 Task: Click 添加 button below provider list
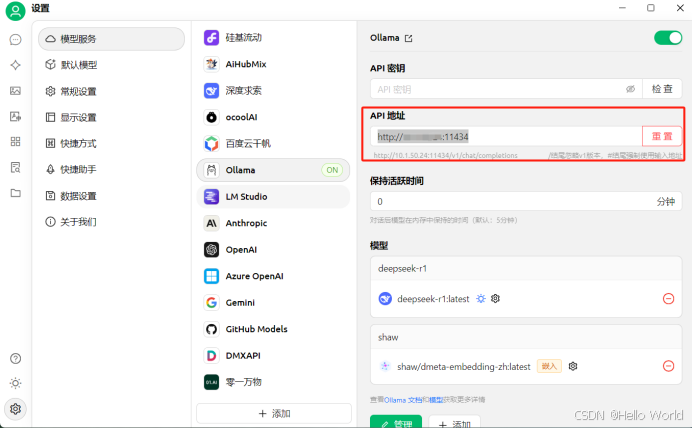coord(274,414)
